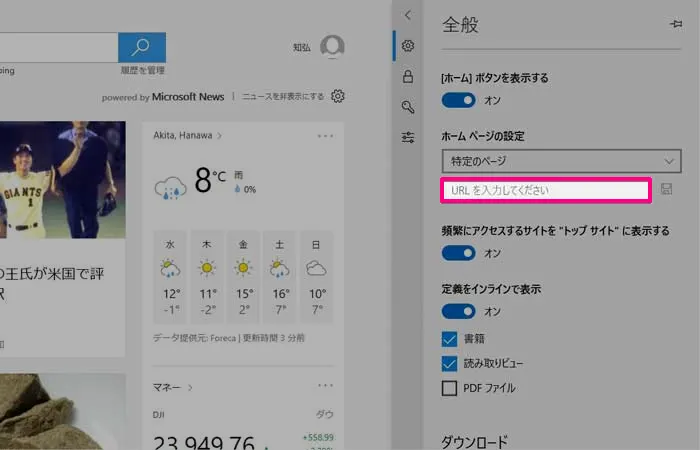Click the +558.99 stock change value
The width and height of the screenshot is (700, 450).
click(x=318, y=437)
